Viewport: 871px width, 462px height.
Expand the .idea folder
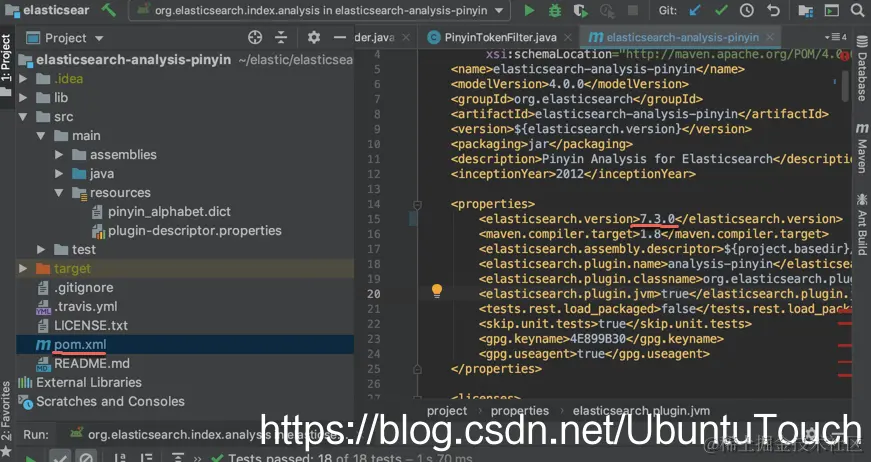(23, 79)
